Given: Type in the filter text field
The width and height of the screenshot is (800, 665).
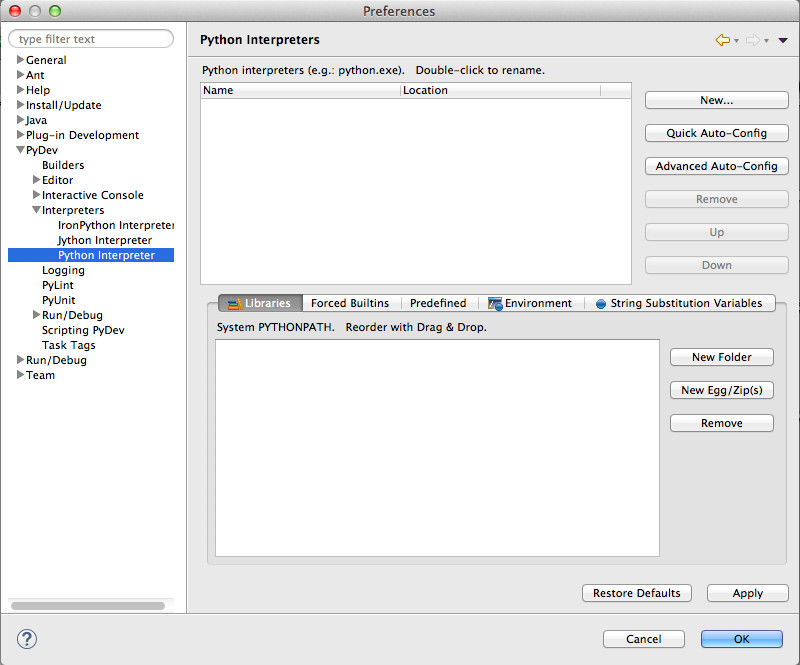Looking at the screenshot, I should tap(90, 39).
